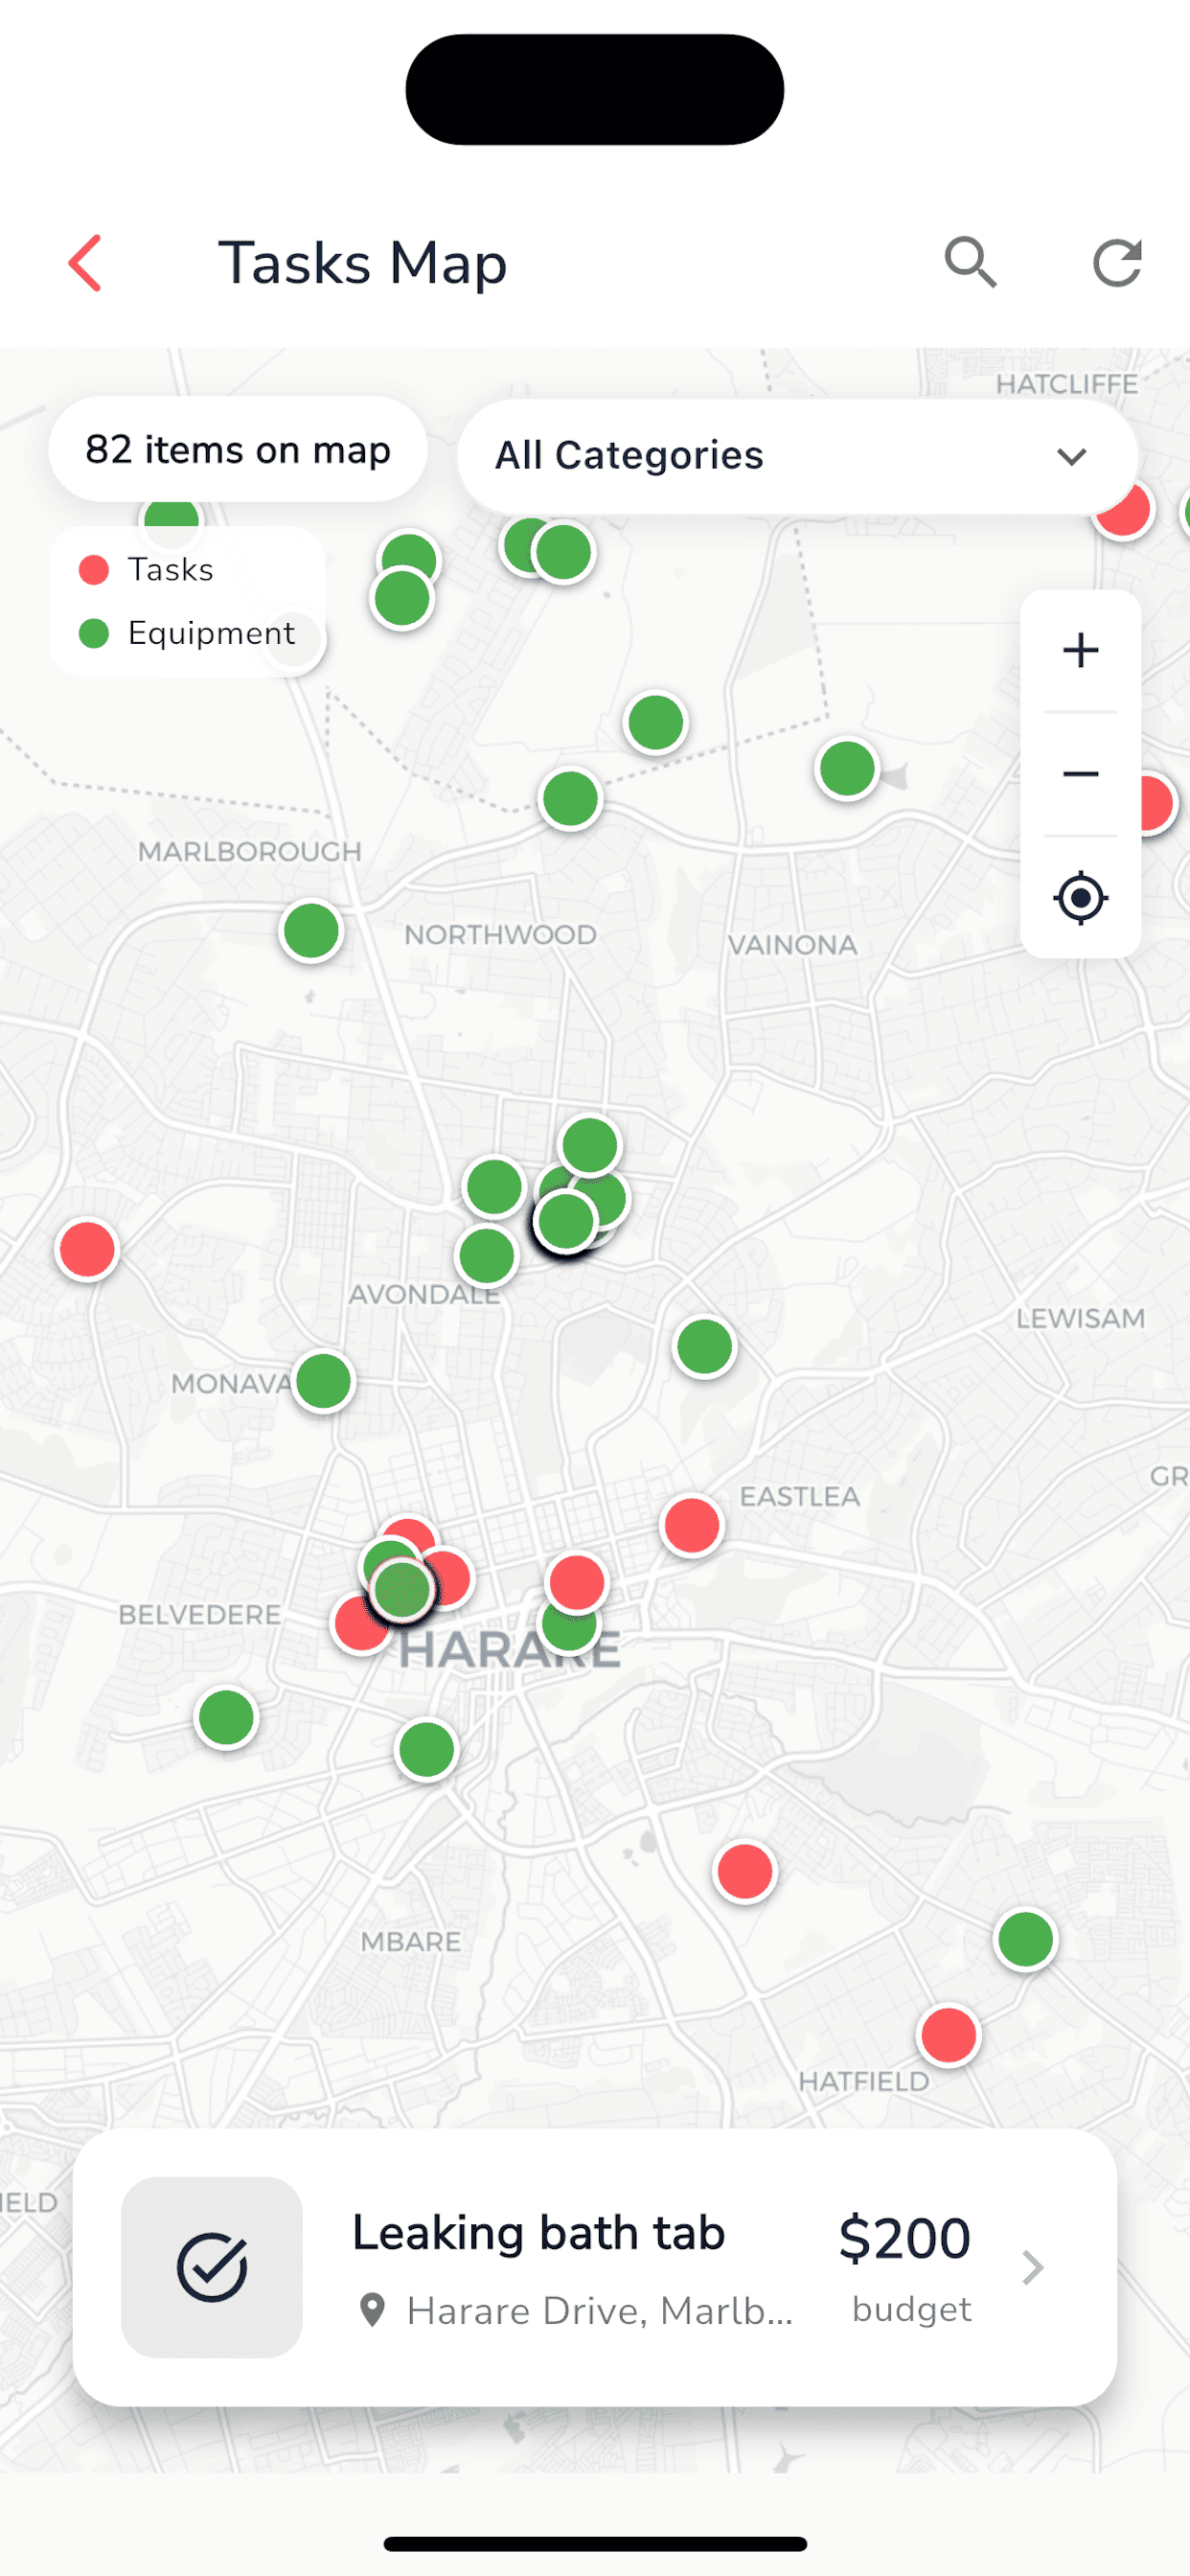This screenshot has width=1190, height=2576.
Task: Tap the red Tasks legend dot
Action: point(94,570)
